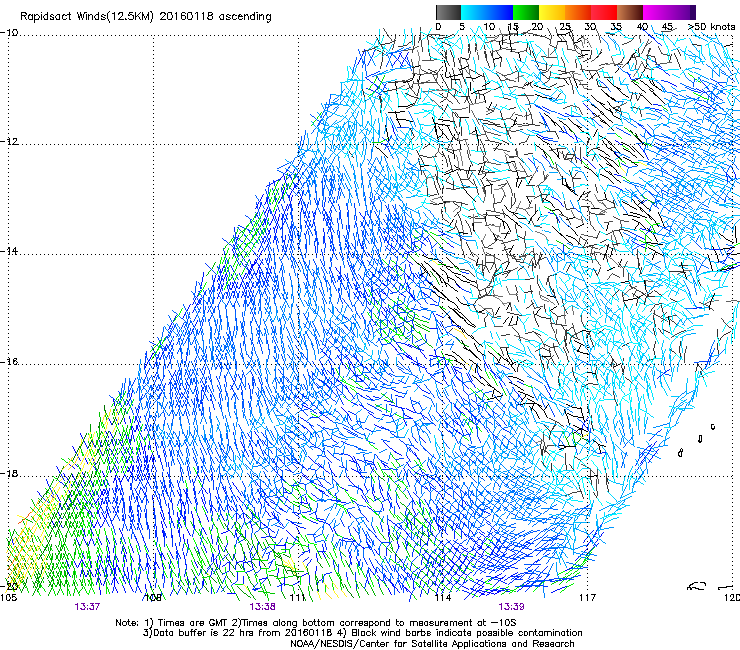This screenshot has width=740, height=650.
Task: Click the '-18' latitude axis label
Action: coord(9,474)
